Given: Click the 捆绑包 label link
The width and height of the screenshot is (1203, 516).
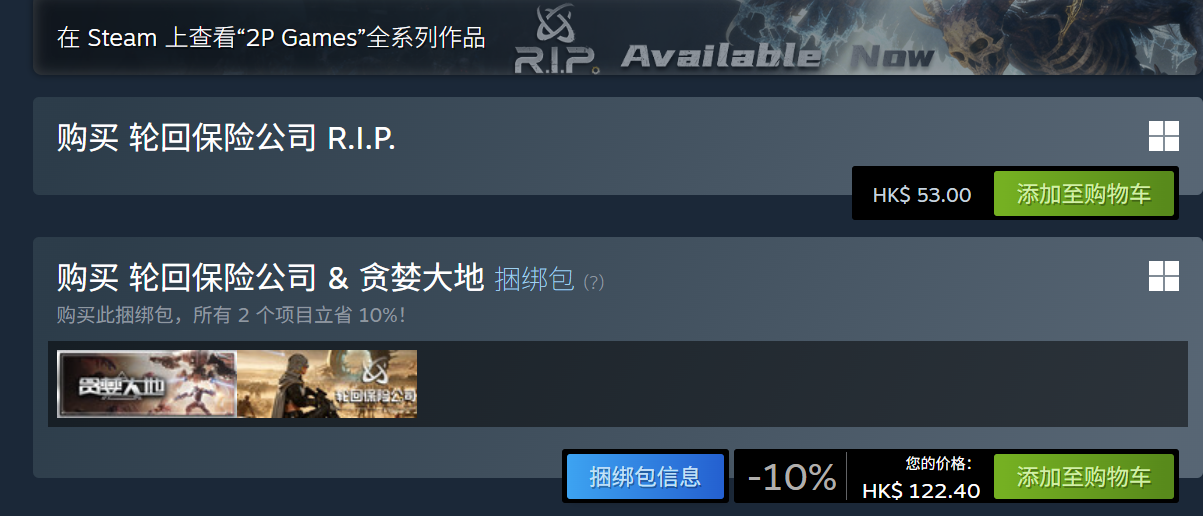Looking at the screenshot, I should [x=534, y=279].
